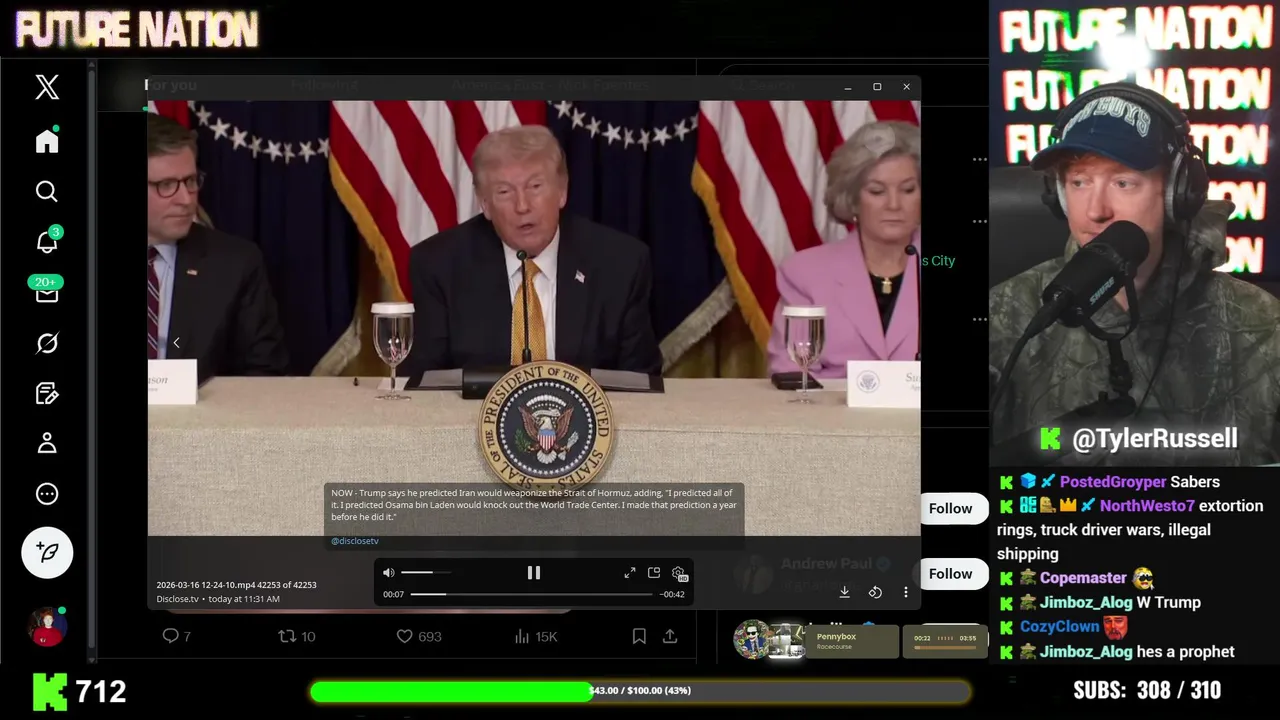Image resolution: width=1280 pixels, height=720 pixels.
Task: Follow Andrew Paul
Action: pyautogui.click(x=950, y=574)
